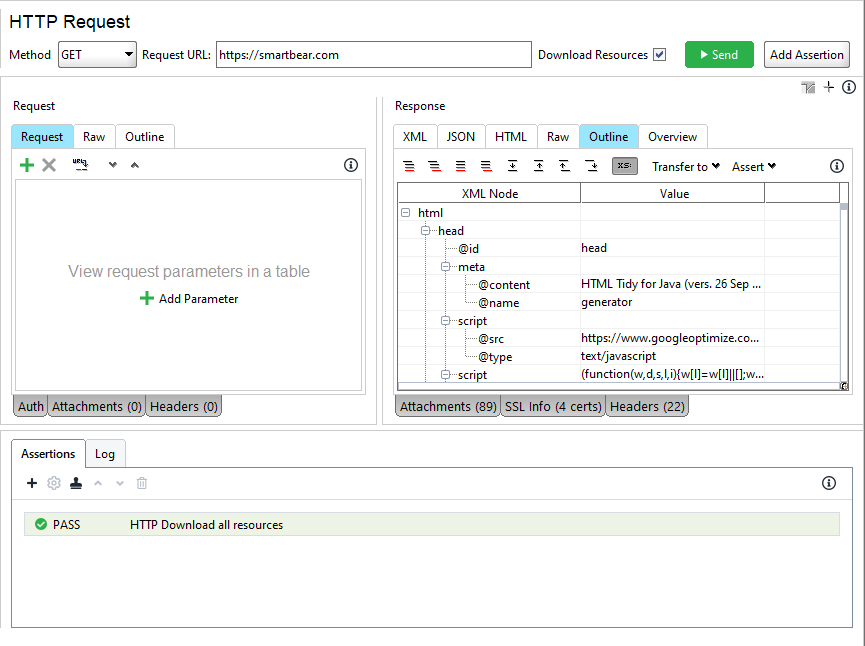Open the Auth bottom tab
Viewport: 865px width, 646px height.
30,407
